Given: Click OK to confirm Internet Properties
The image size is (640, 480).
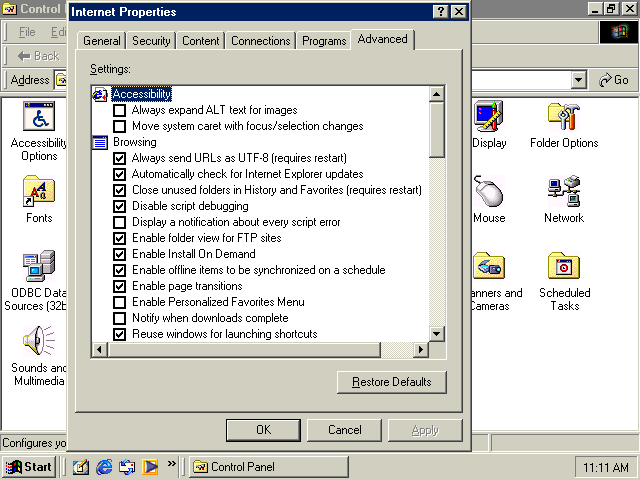Looking at the screenshot, I should tap(263, 430).
